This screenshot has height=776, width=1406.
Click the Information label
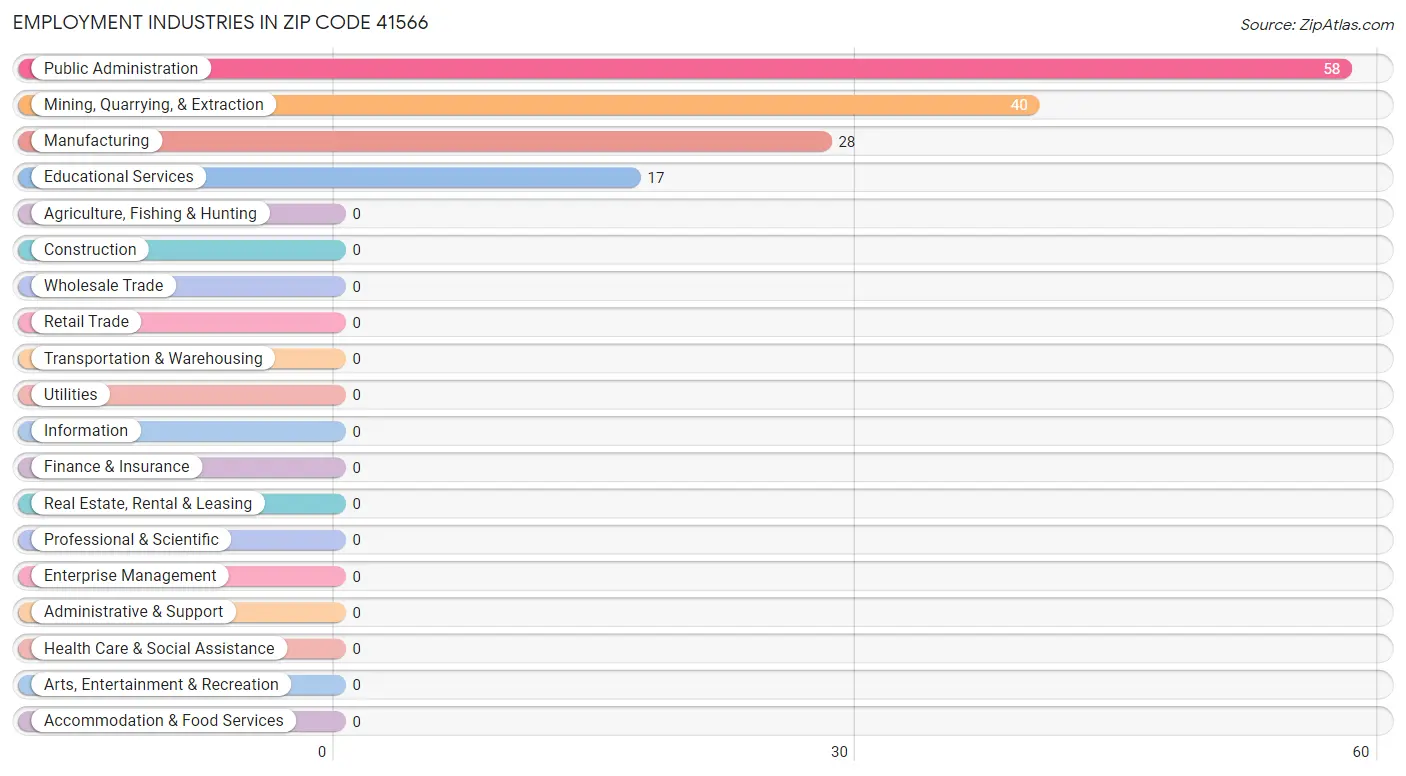[x=86, y=430]
